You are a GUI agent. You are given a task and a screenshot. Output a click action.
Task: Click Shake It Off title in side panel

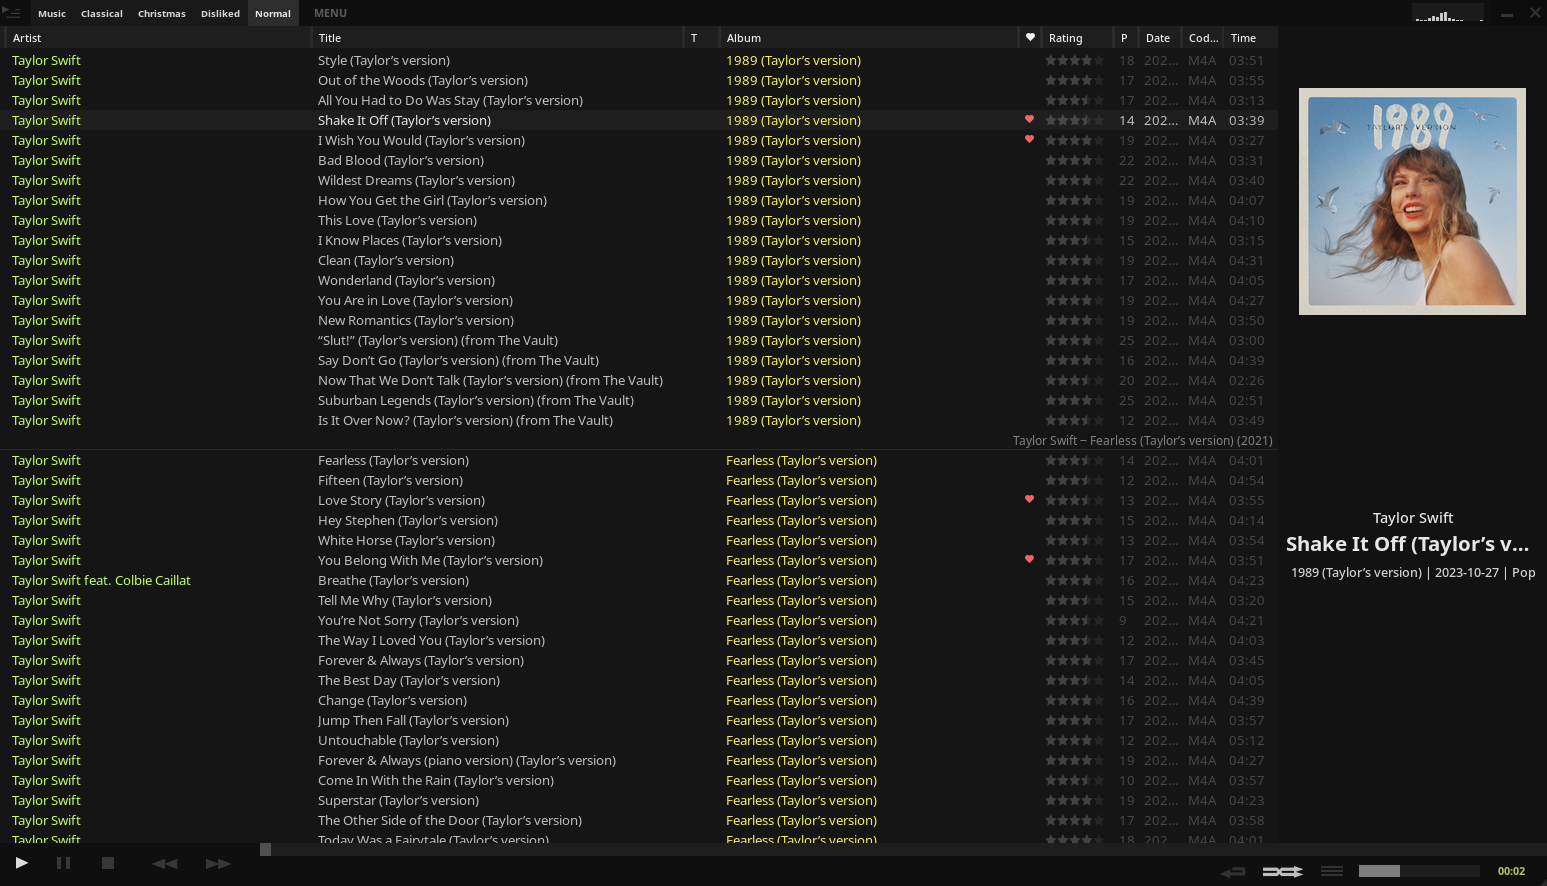[x=1407, y=544]
